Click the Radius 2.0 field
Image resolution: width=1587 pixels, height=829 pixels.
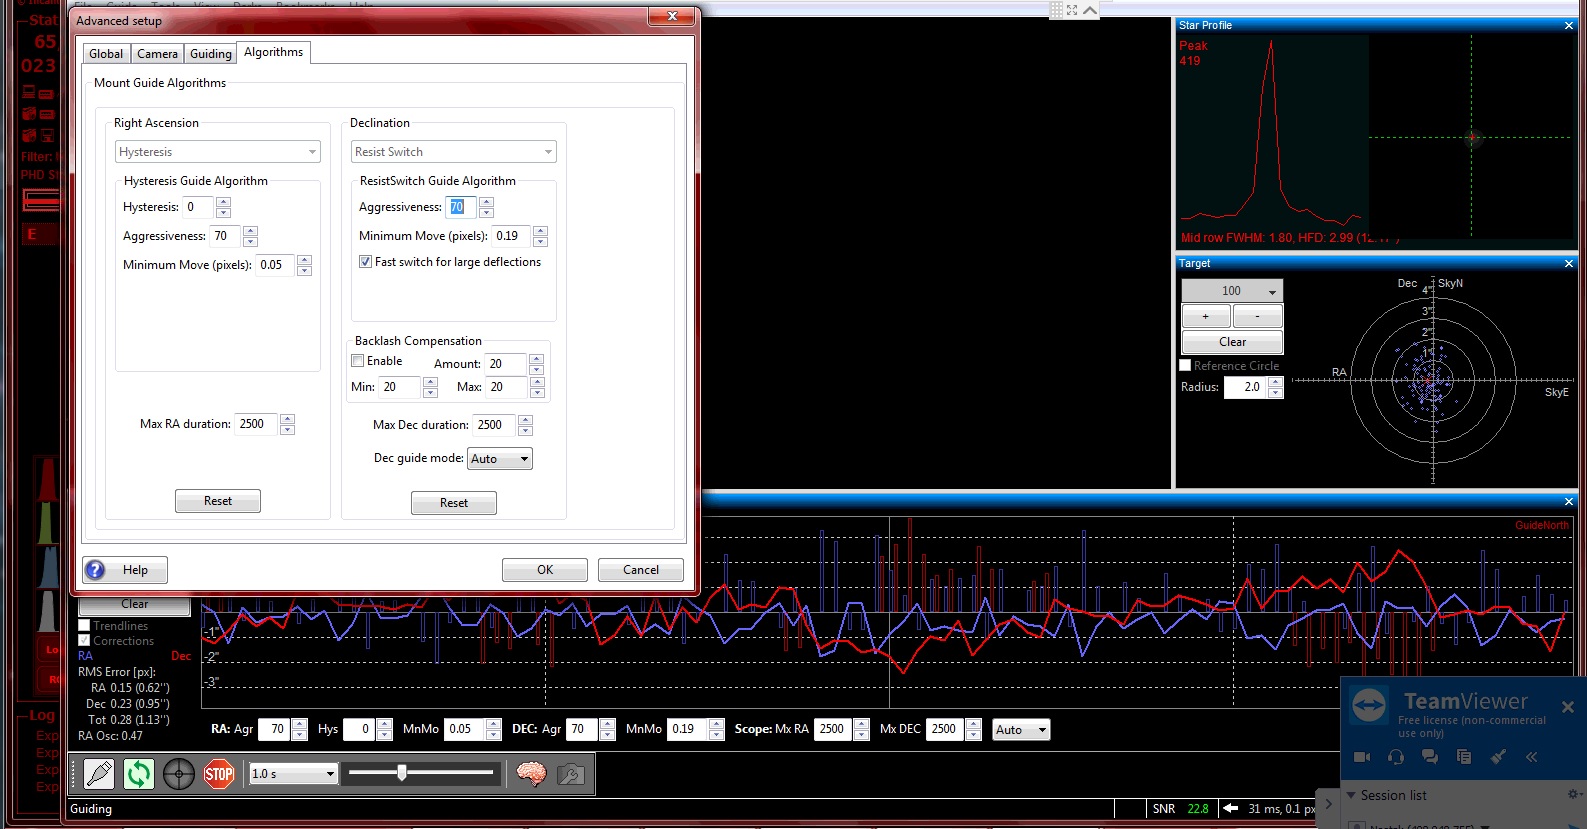[x=1245, y=387]
